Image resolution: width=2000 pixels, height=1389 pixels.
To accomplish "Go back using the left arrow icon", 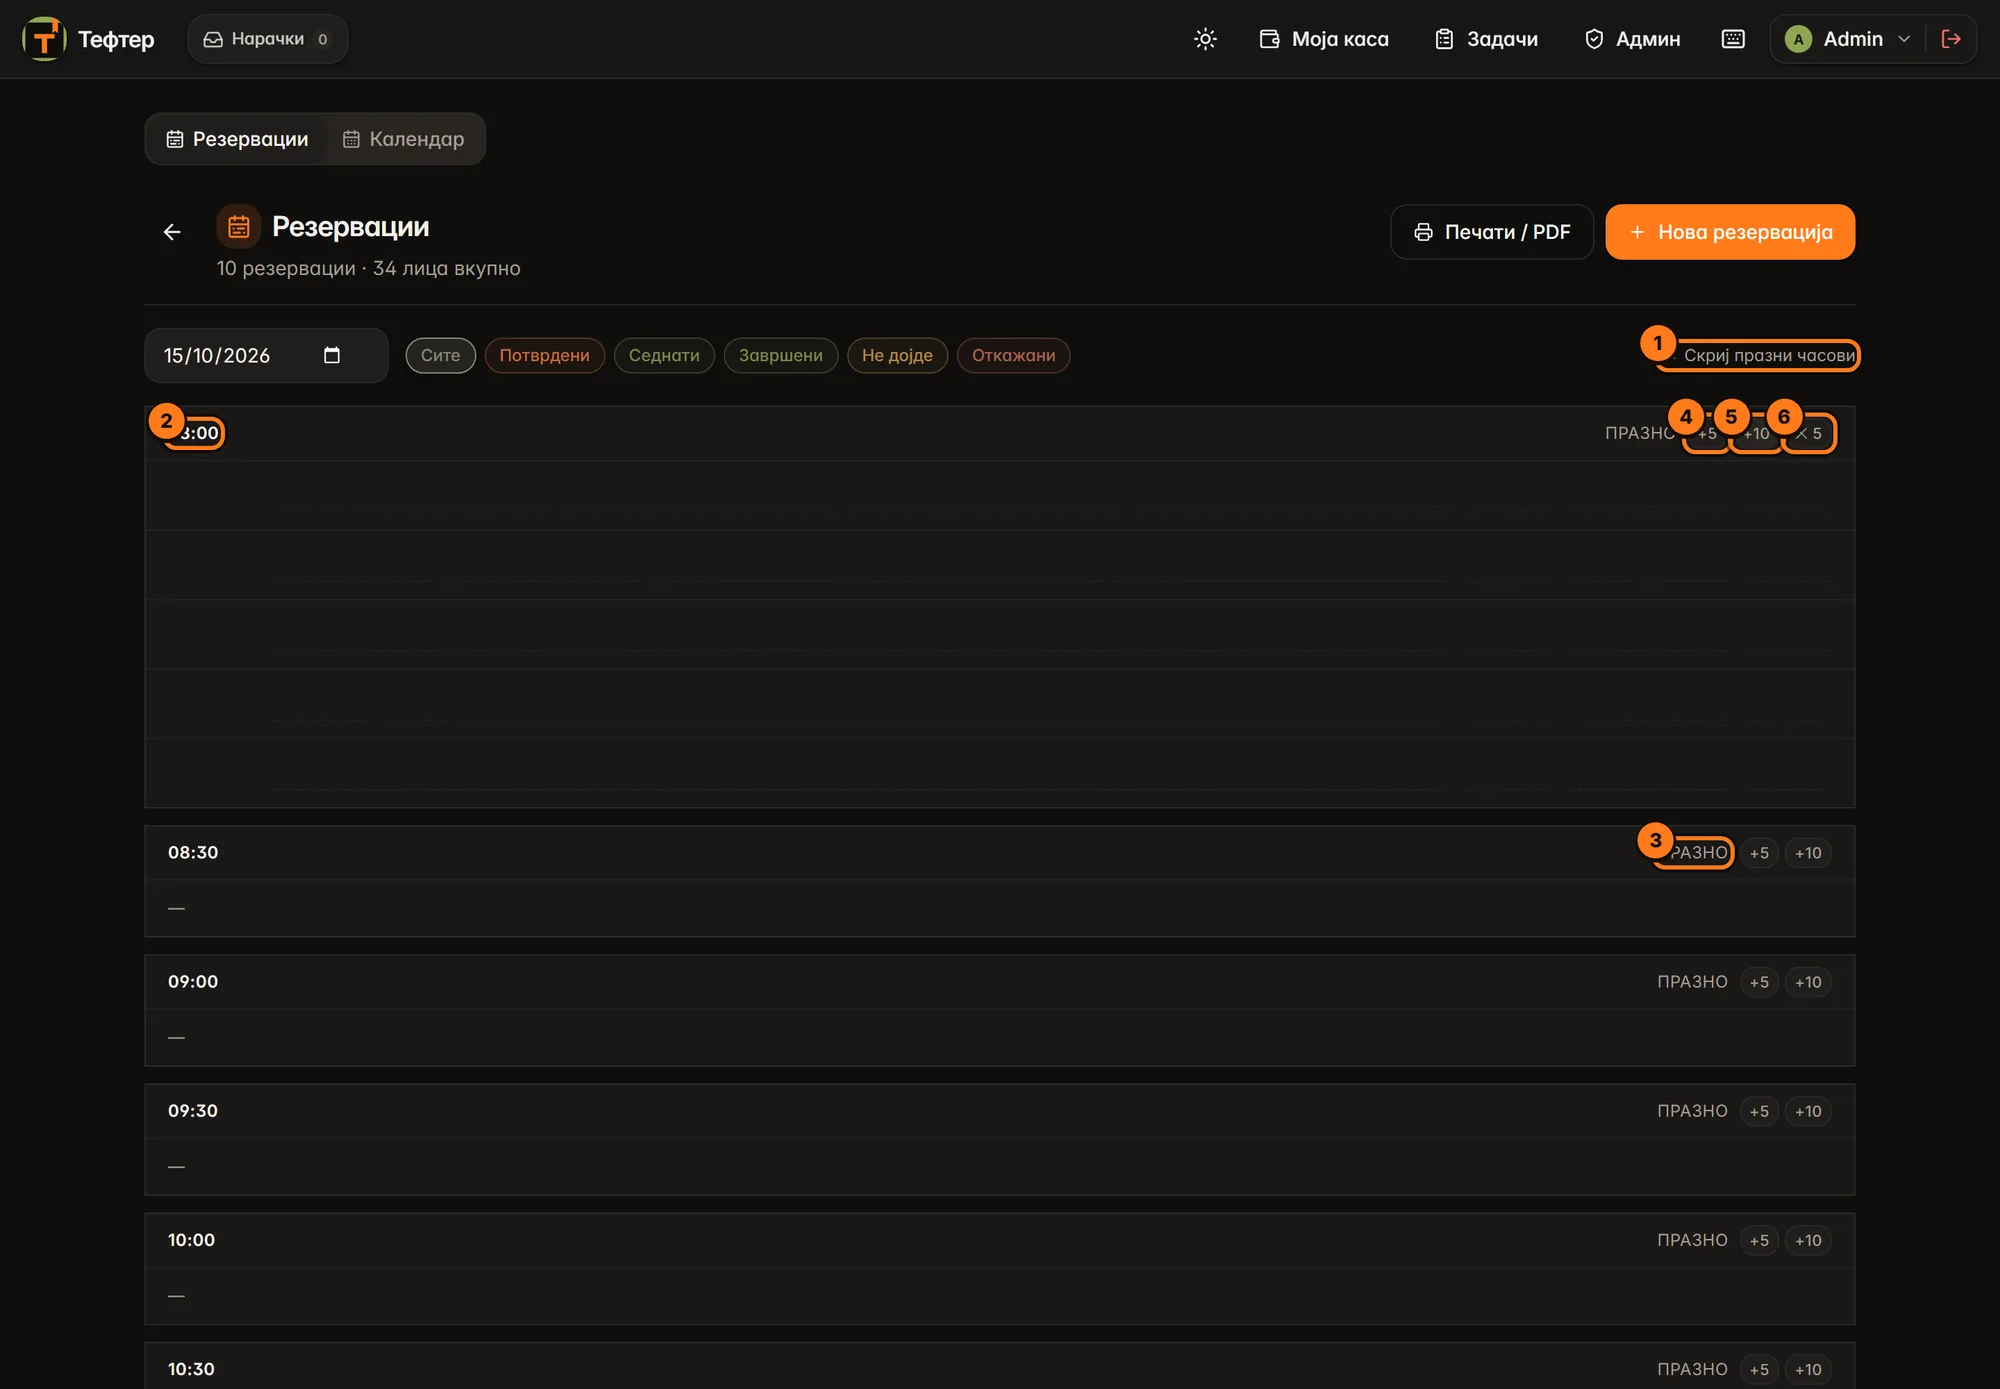I will [x=172, y=232].
